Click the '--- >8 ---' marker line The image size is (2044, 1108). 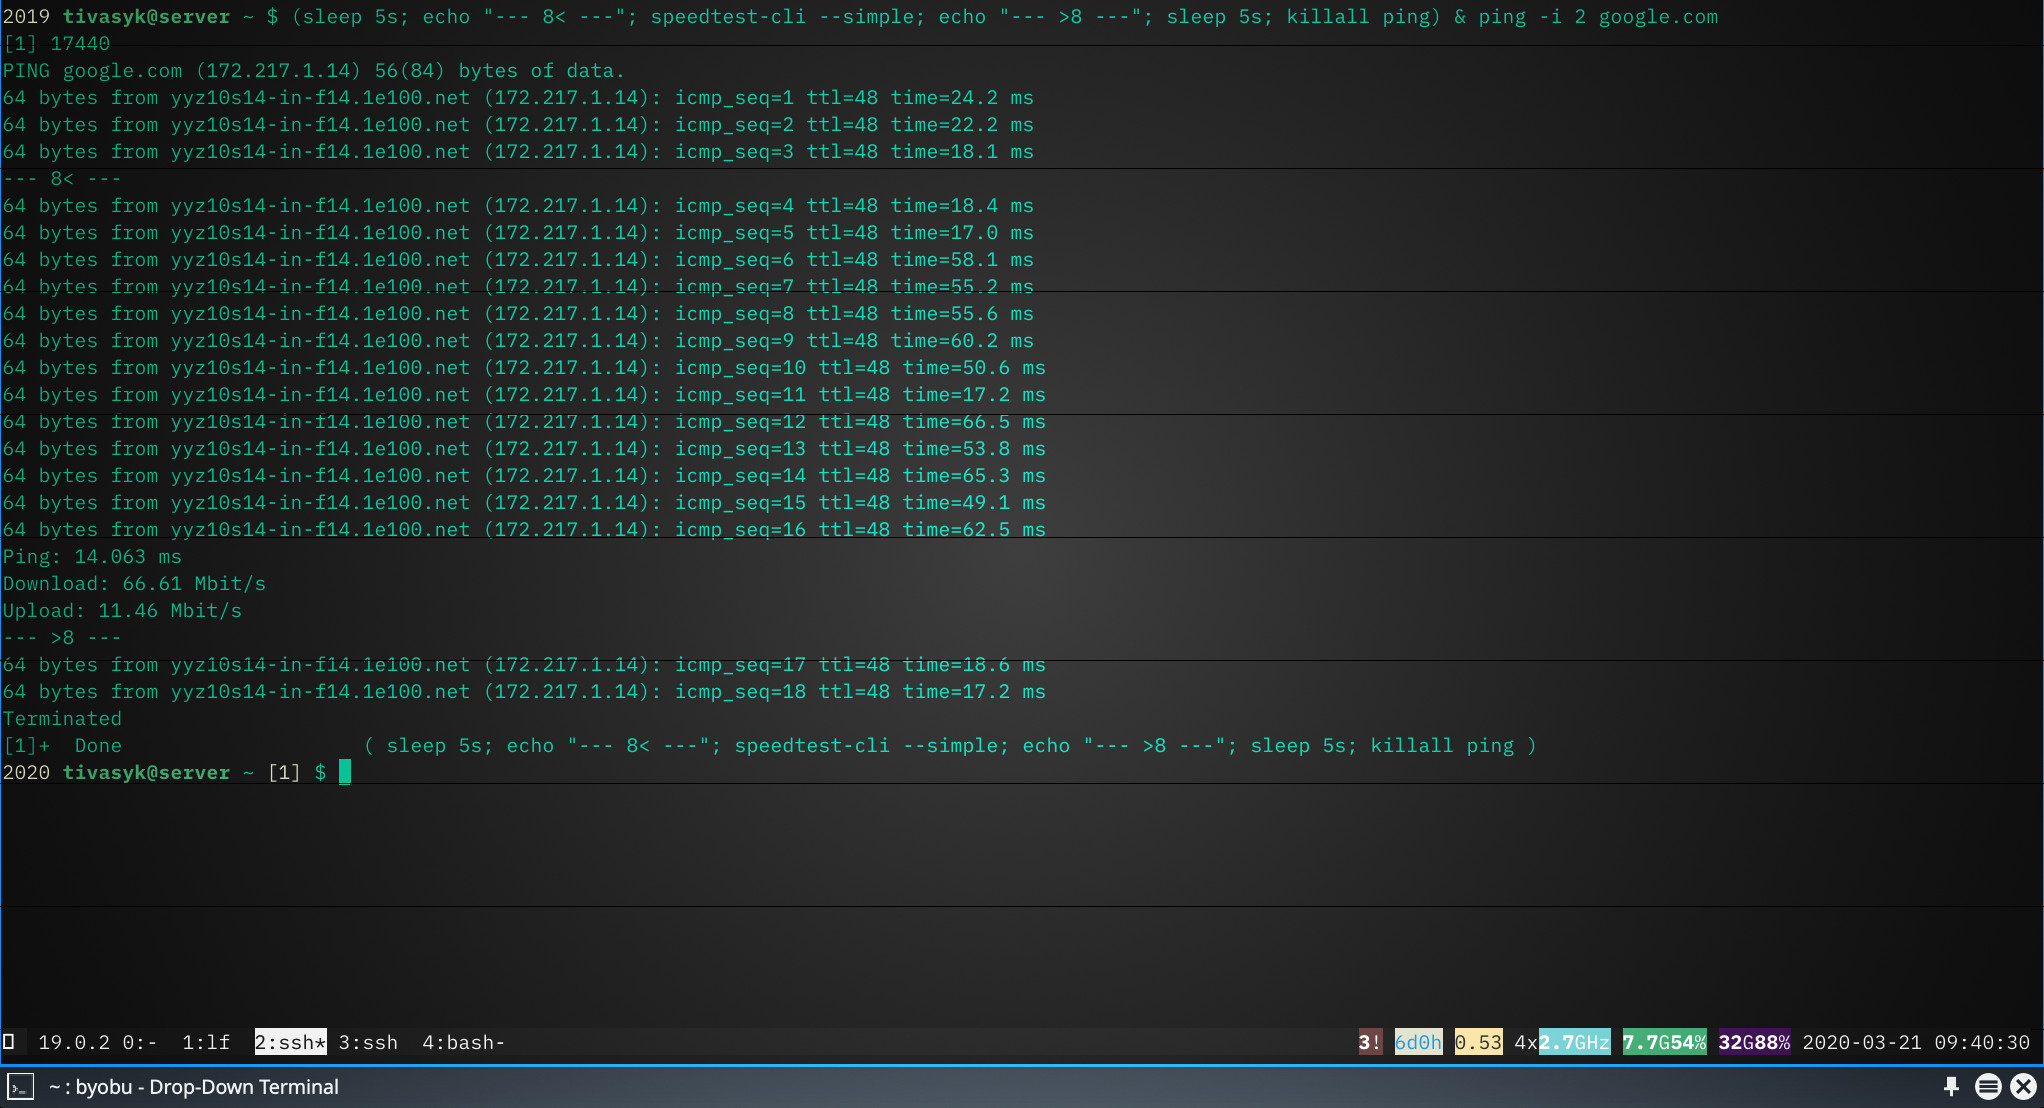point(62,637)
